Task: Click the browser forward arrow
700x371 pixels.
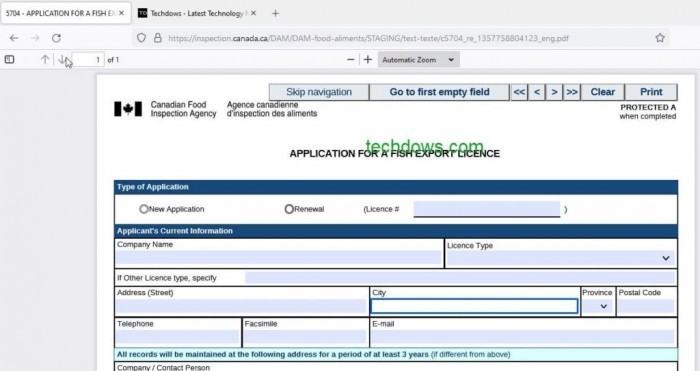Action: tap(35, 38)
